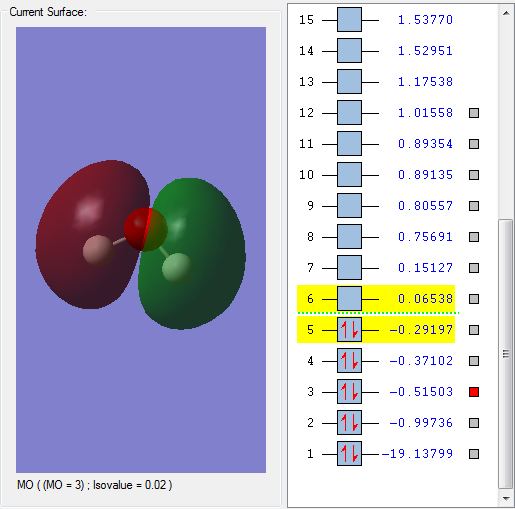Select orbital 10 empty level box

pos(349,175)
